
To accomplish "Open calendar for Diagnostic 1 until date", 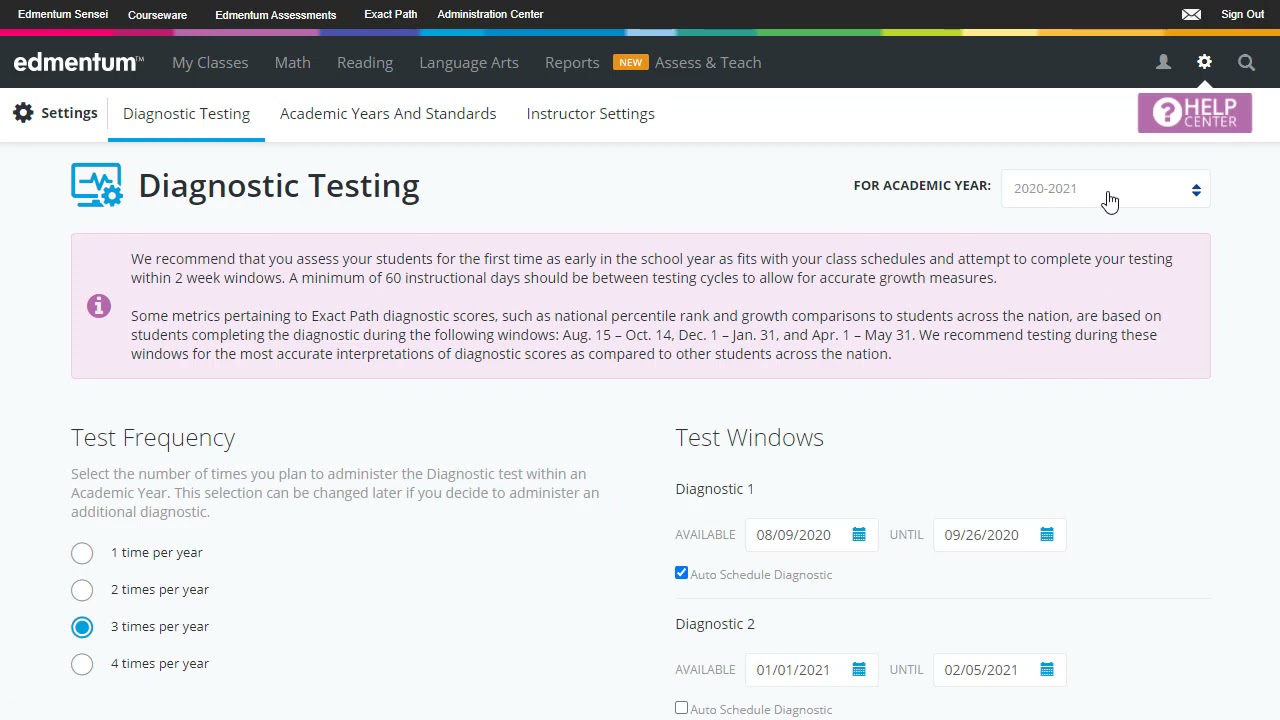I will [1047, 535].
